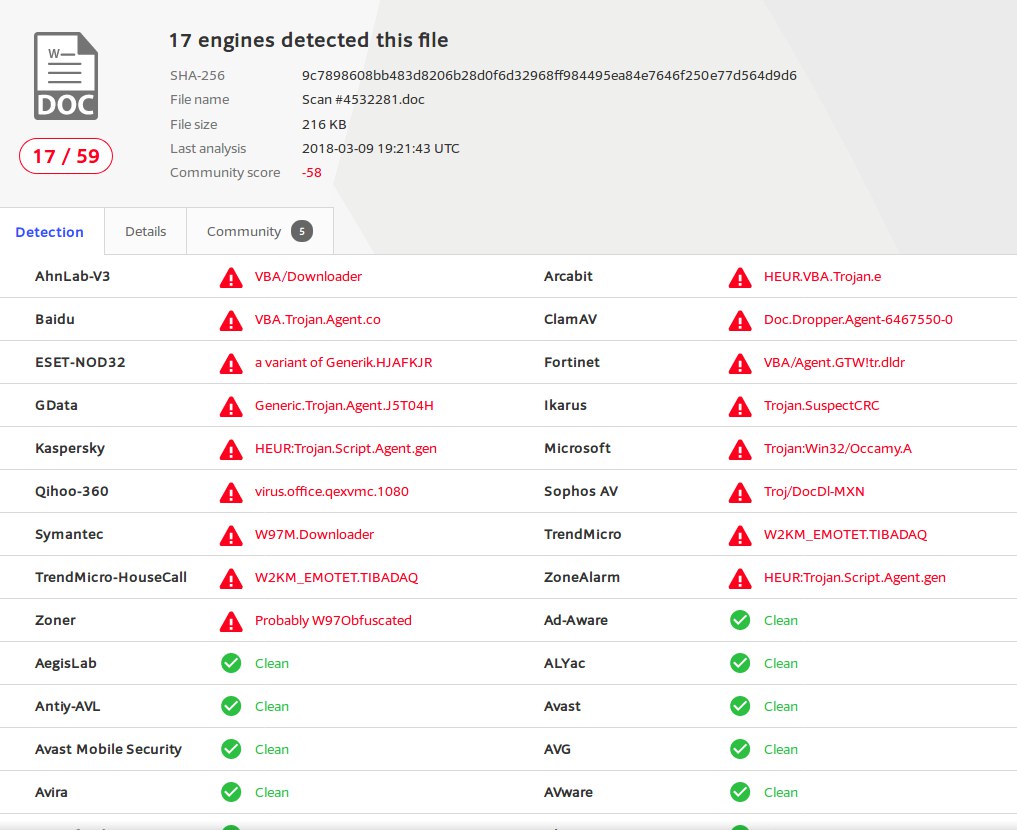Click the alert icon for Kaspersky result
This screenshot has width=1017, height=830.
point(231,449)
